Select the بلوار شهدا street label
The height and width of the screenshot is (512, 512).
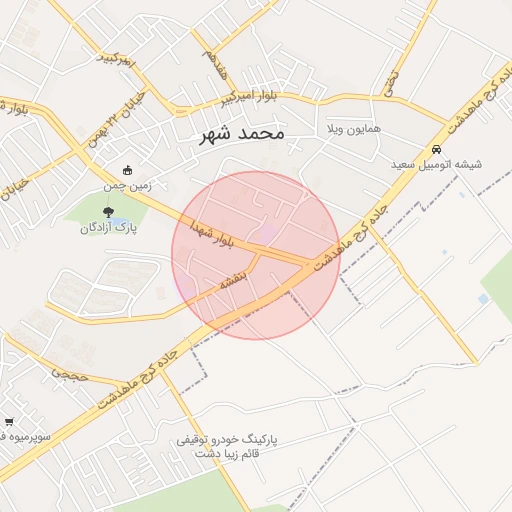212,234
